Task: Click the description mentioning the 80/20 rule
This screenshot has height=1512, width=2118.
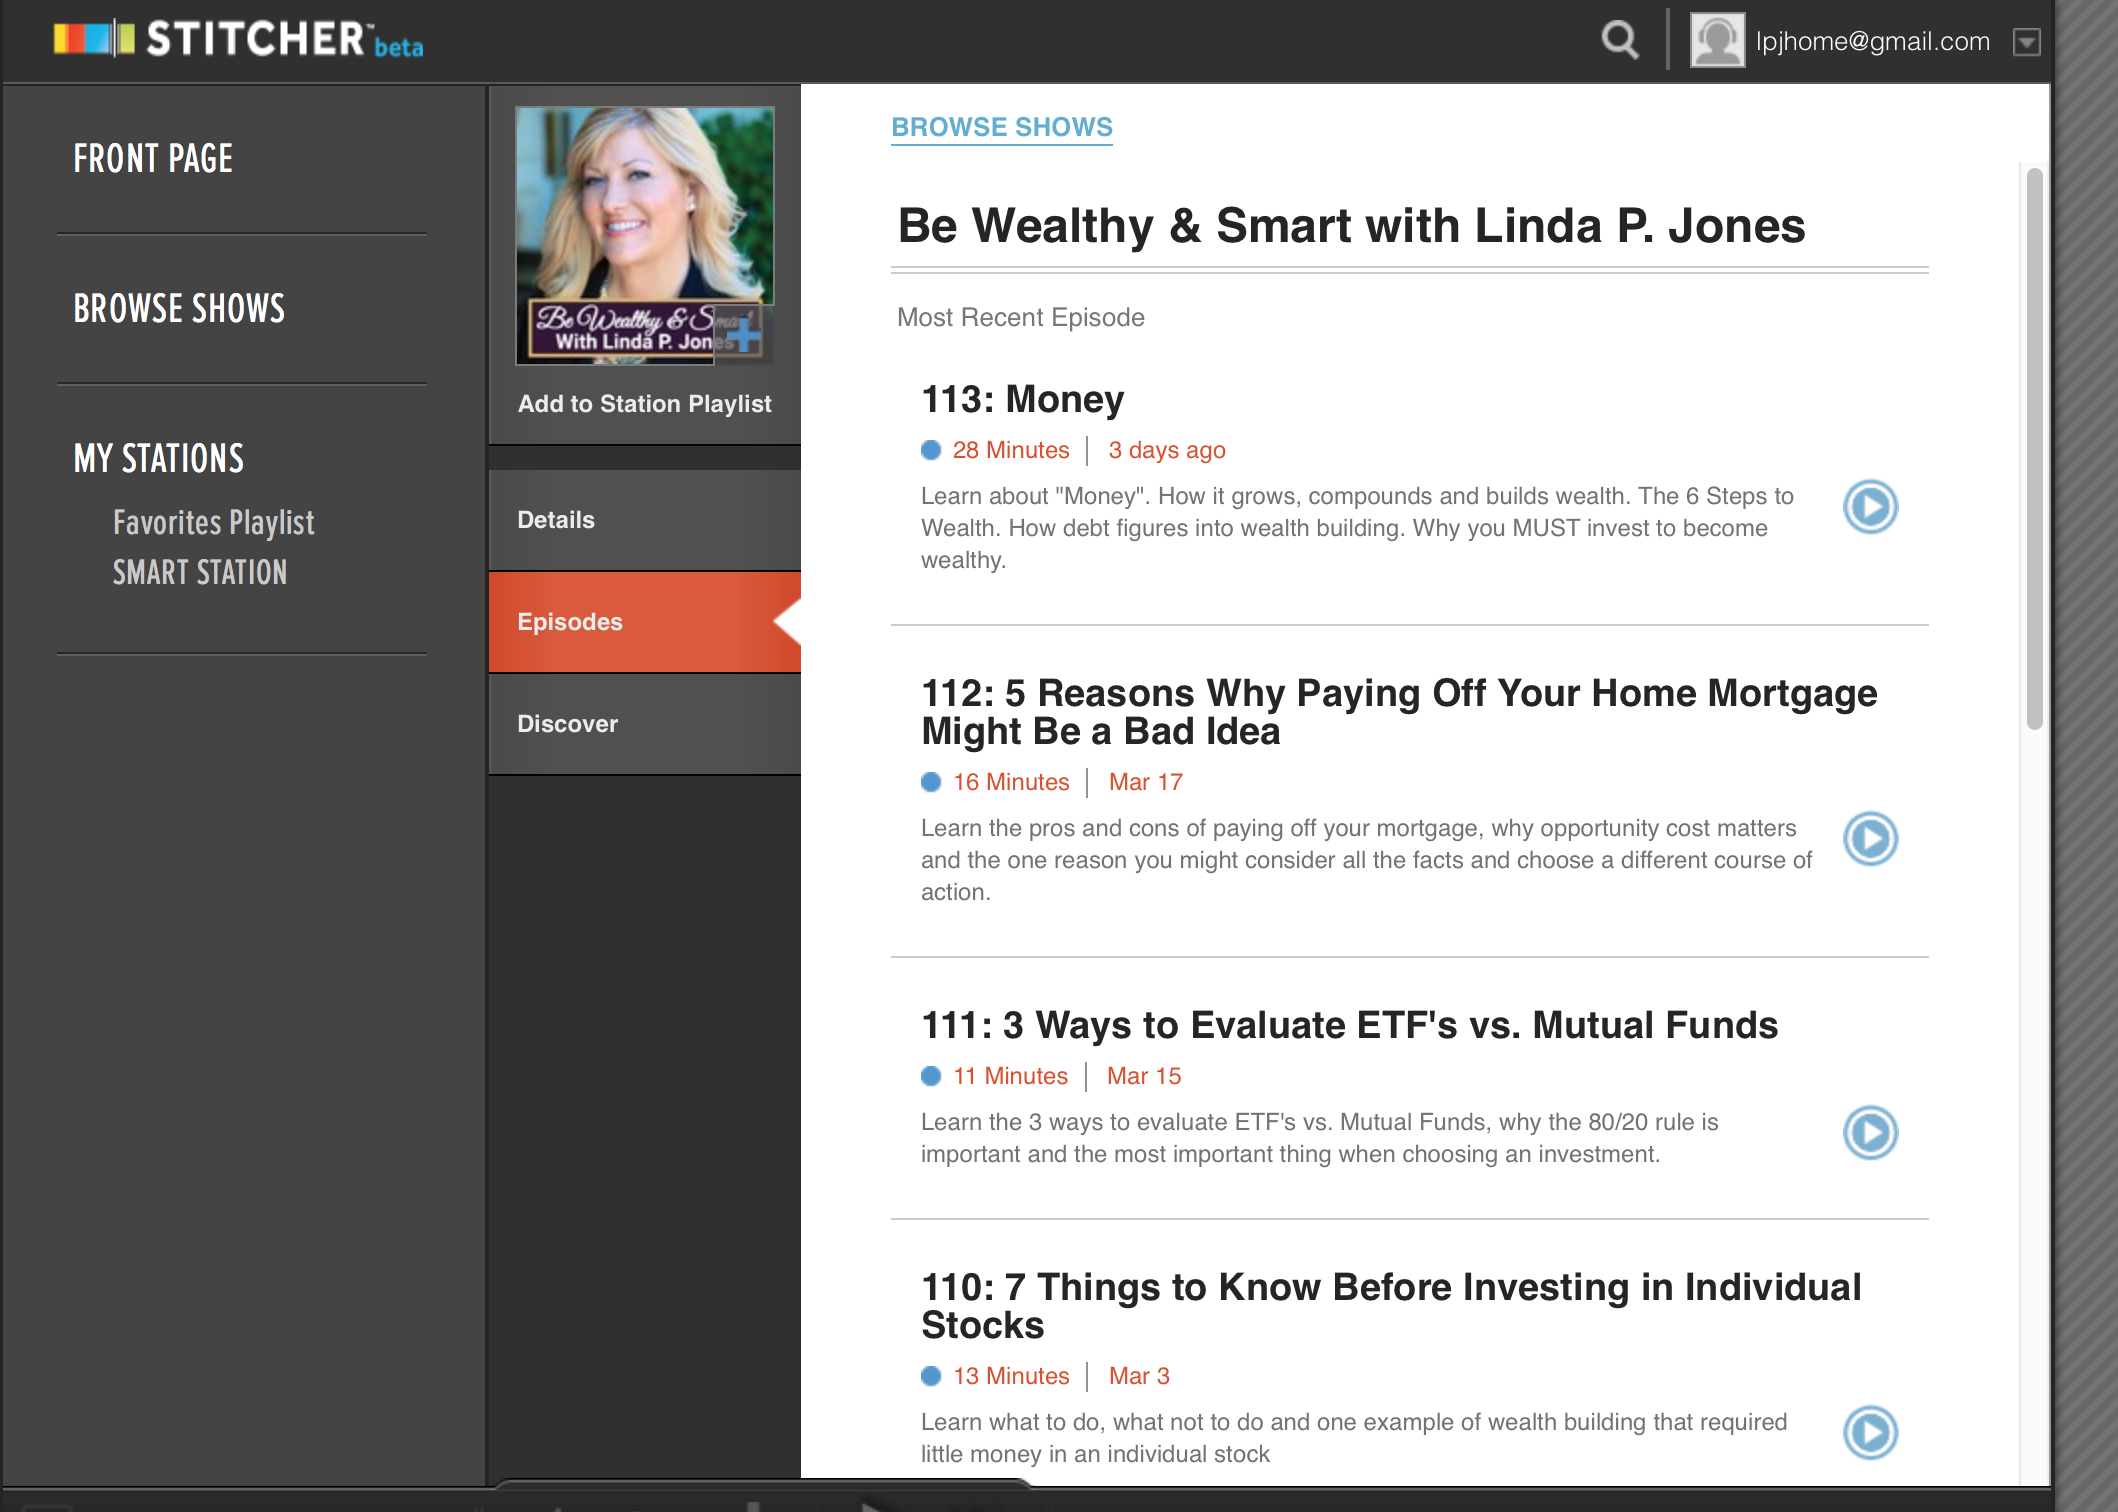Action: [x=1320, y=1138]
